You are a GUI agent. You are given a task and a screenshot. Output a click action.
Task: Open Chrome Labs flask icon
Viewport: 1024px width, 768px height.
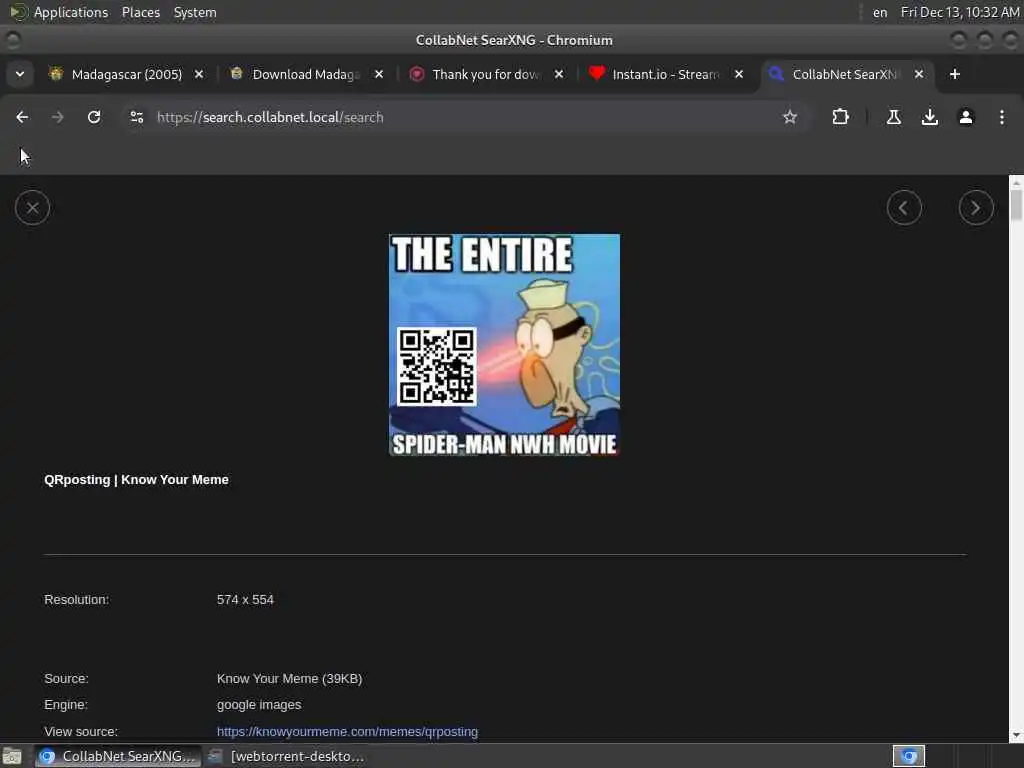tap(893, 117)
